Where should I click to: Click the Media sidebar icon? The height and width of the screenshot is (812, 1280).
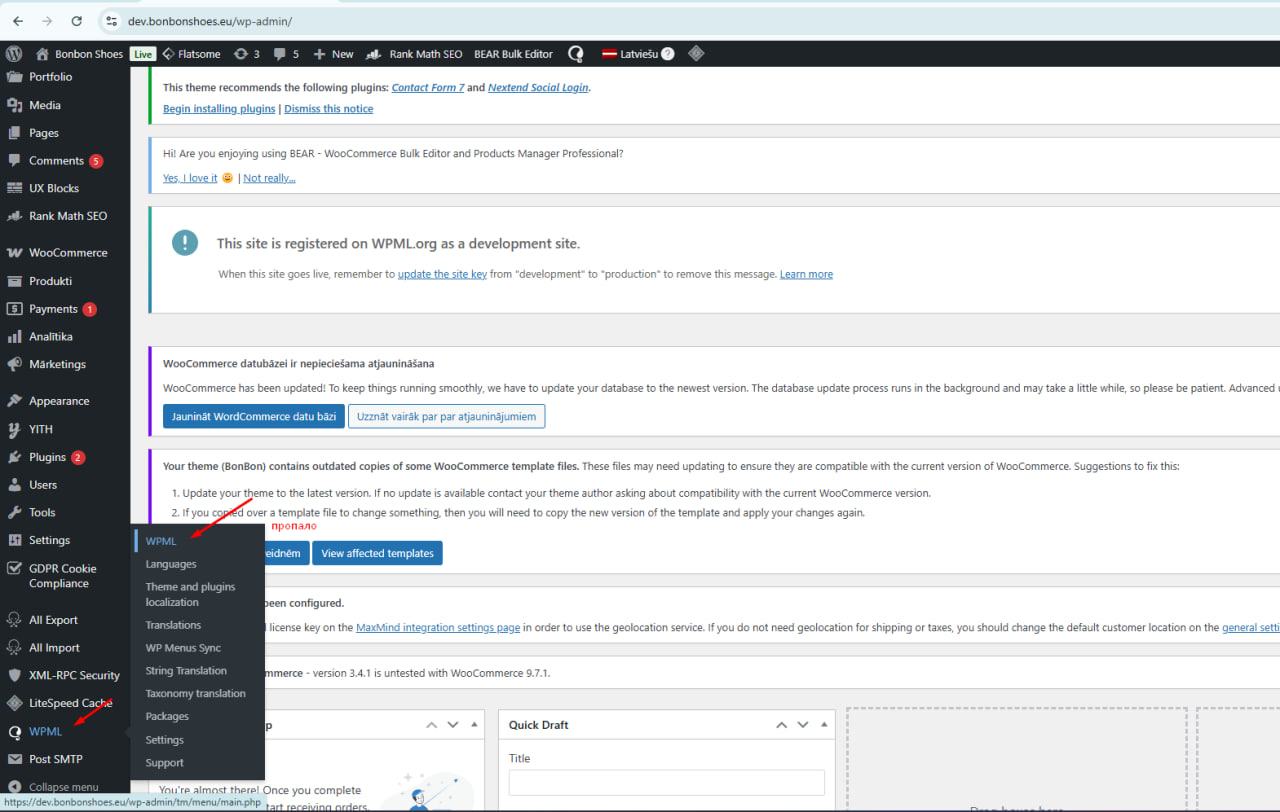point(14,105)
